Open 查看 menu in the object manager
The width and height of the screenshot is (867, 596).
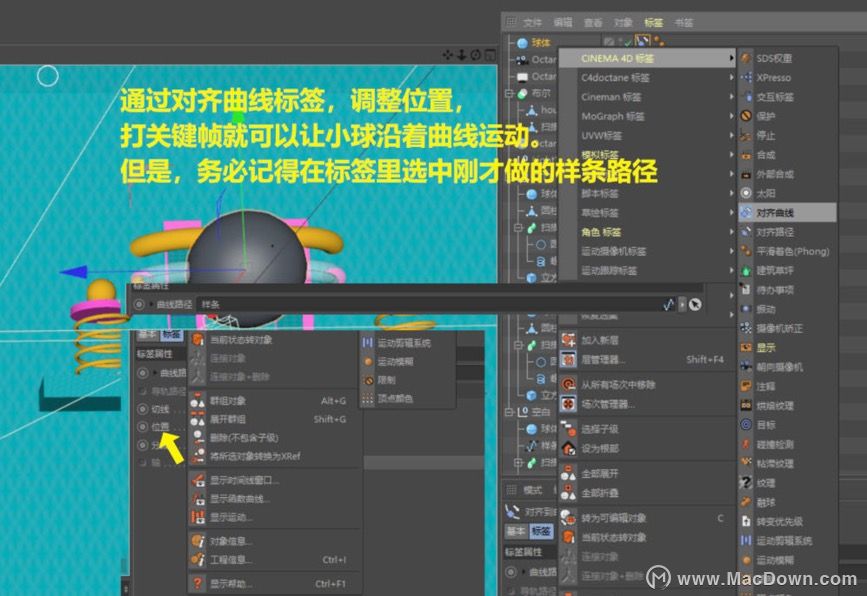593,23
